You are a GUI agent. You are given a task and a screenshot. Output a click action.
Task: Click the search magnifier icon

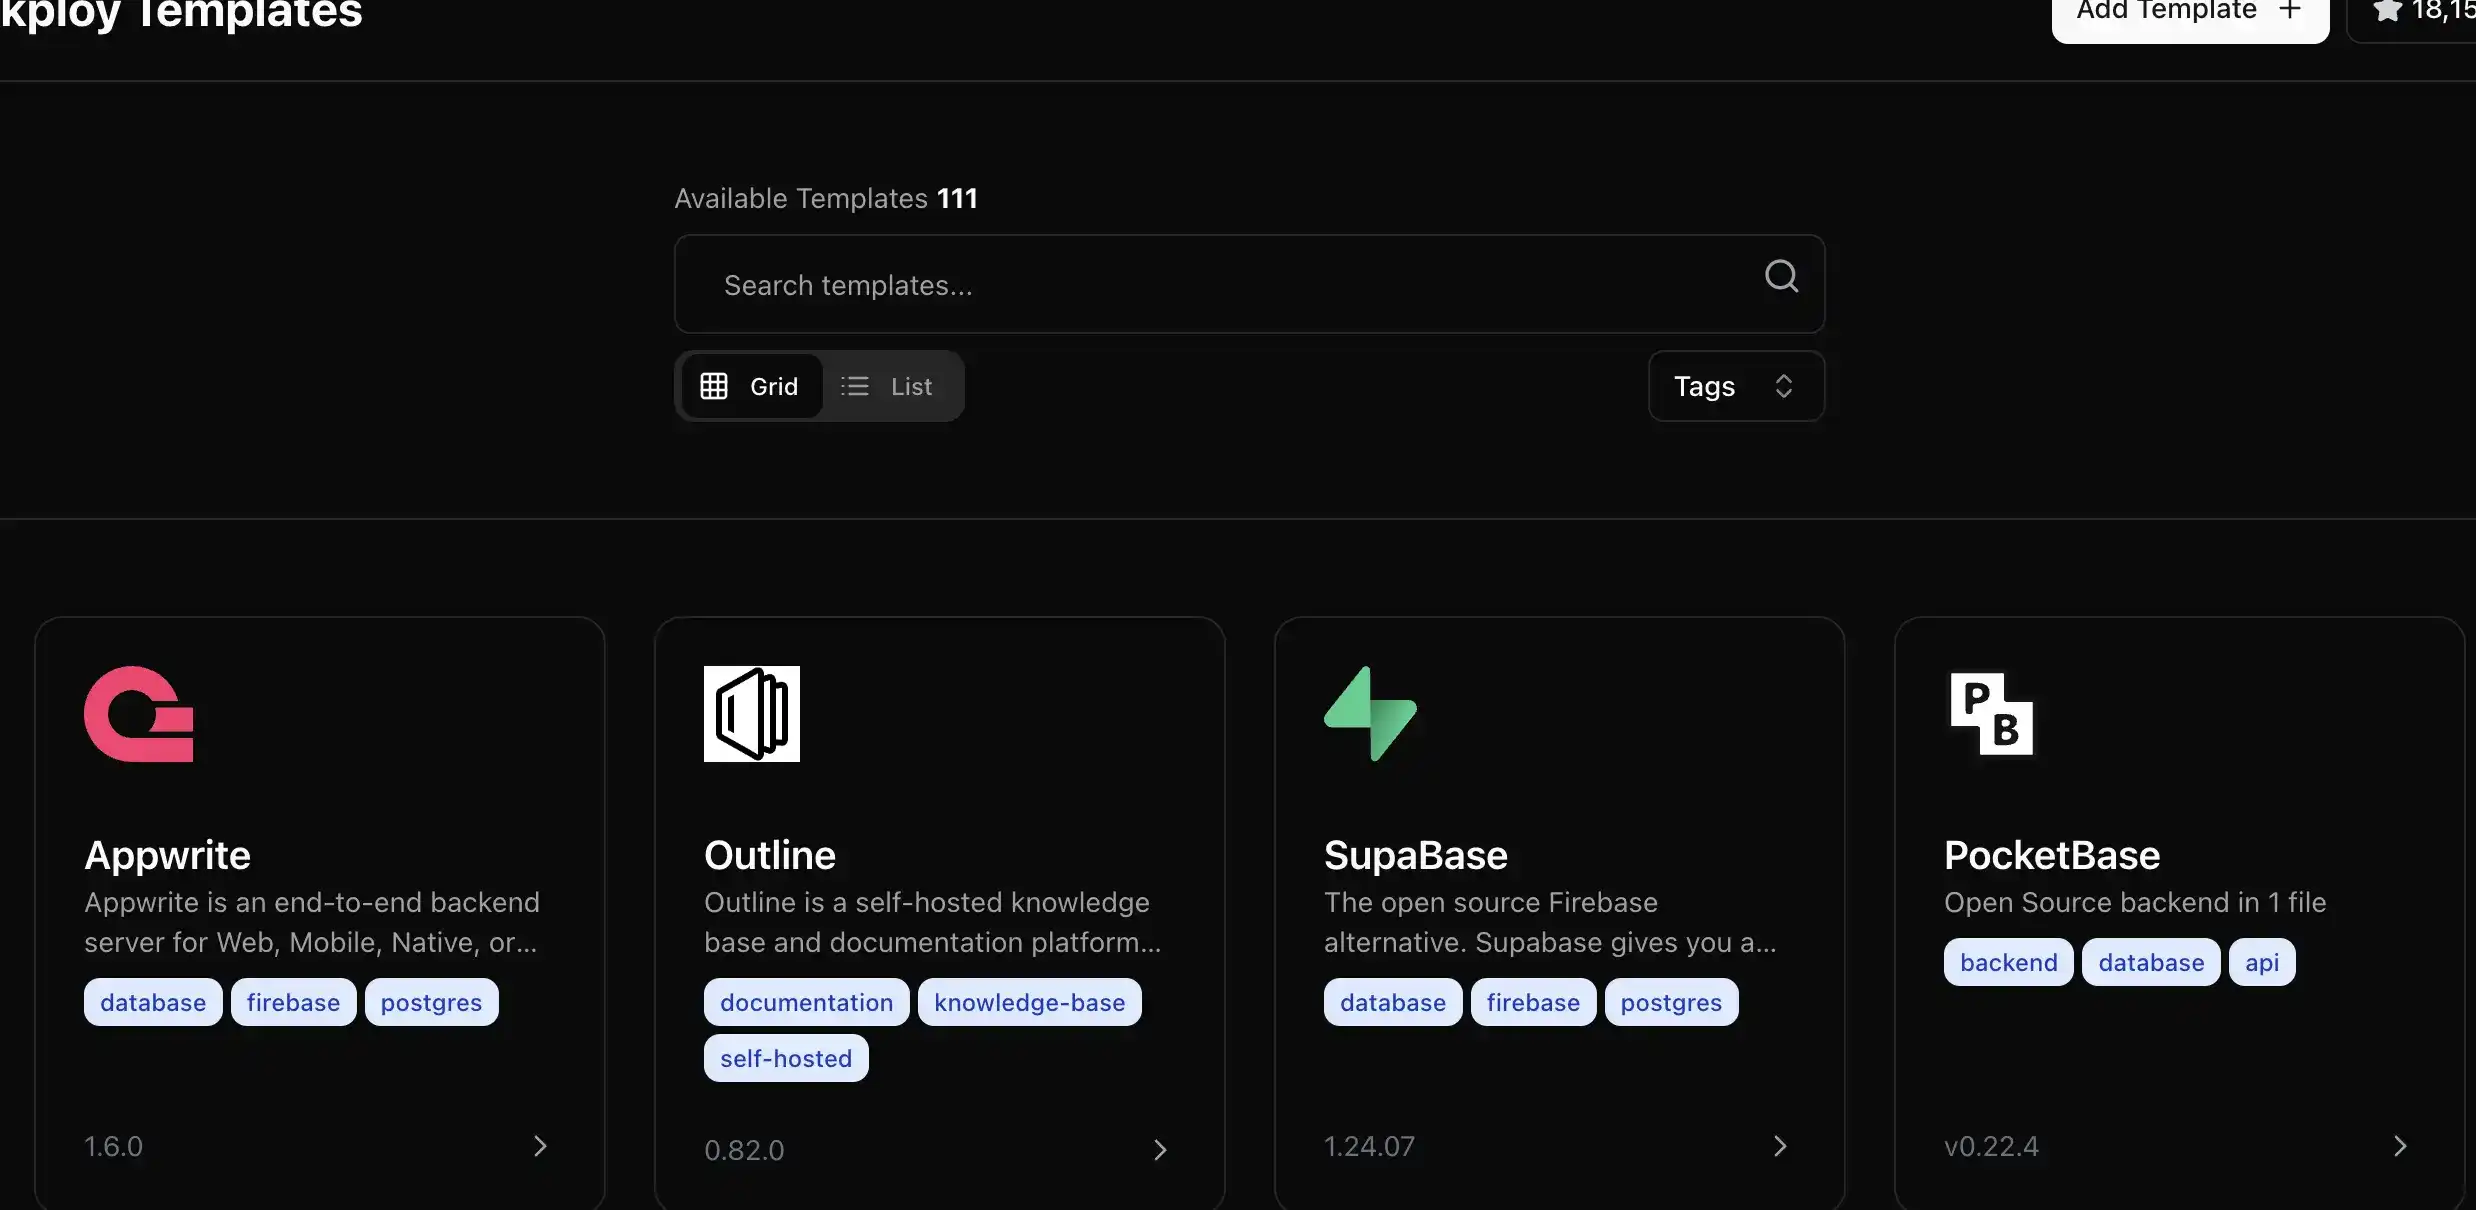click(x=1781, y=275)
